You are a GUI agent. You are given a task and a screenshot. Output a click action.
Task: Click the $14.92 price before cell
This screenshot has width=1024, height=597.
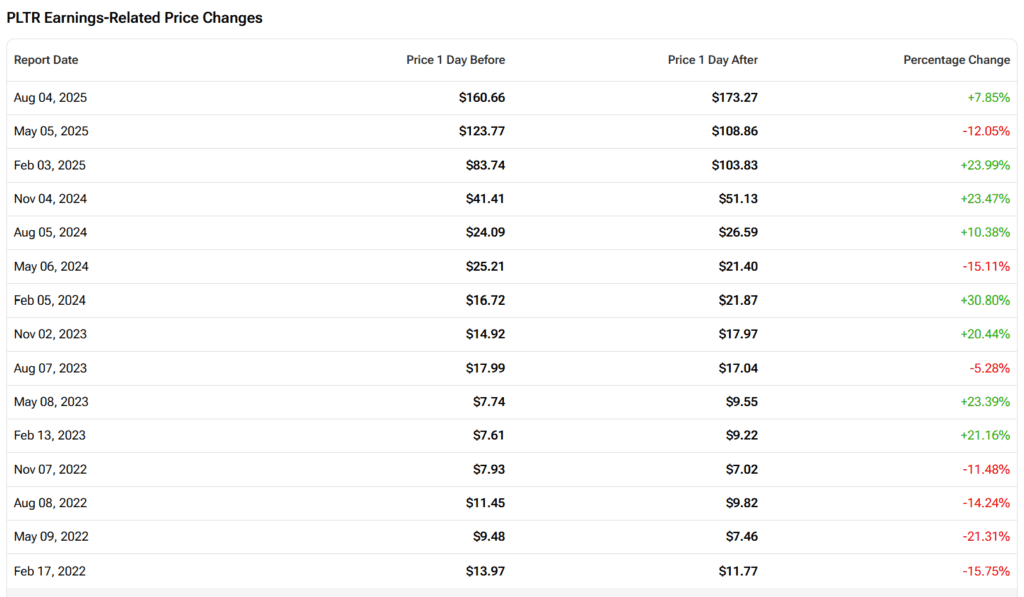485,334
